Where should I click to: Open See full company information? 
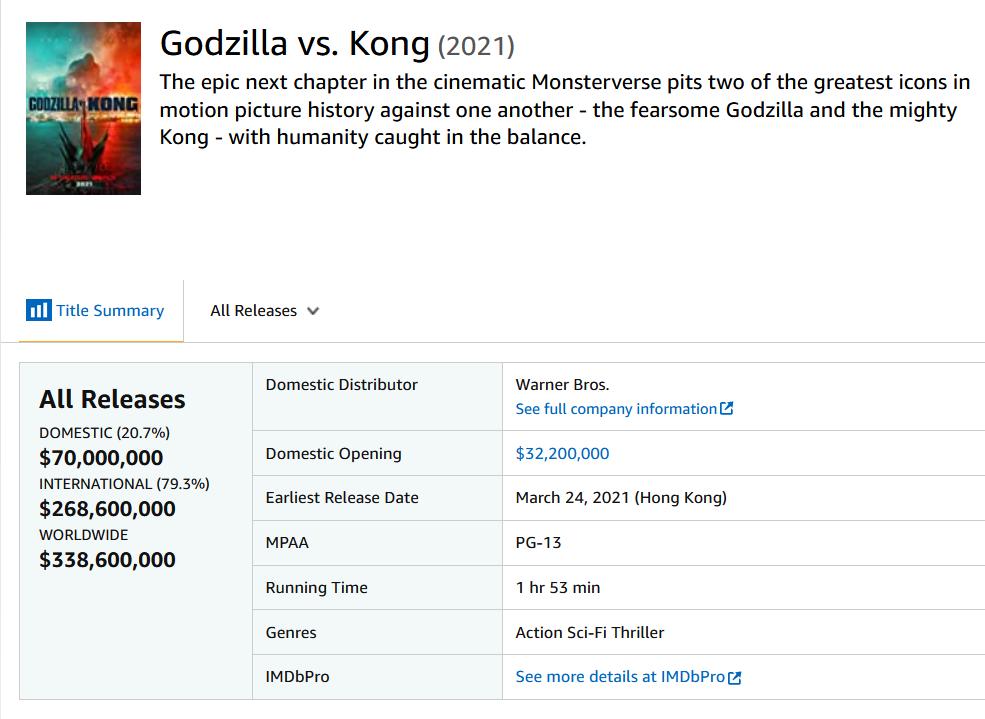(615, 408)
